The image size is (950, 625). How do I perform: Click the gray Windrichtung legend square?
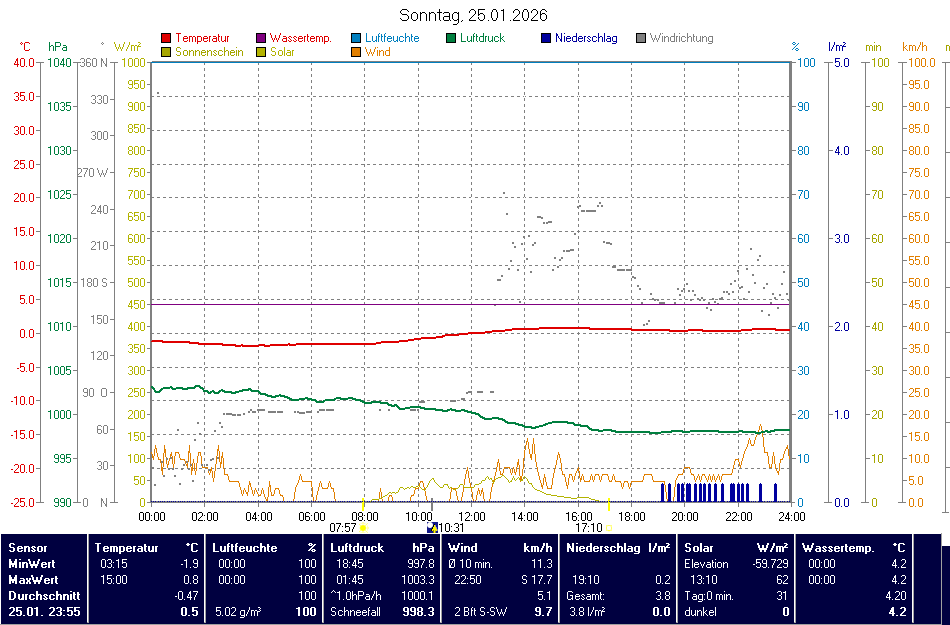(641, 39)
